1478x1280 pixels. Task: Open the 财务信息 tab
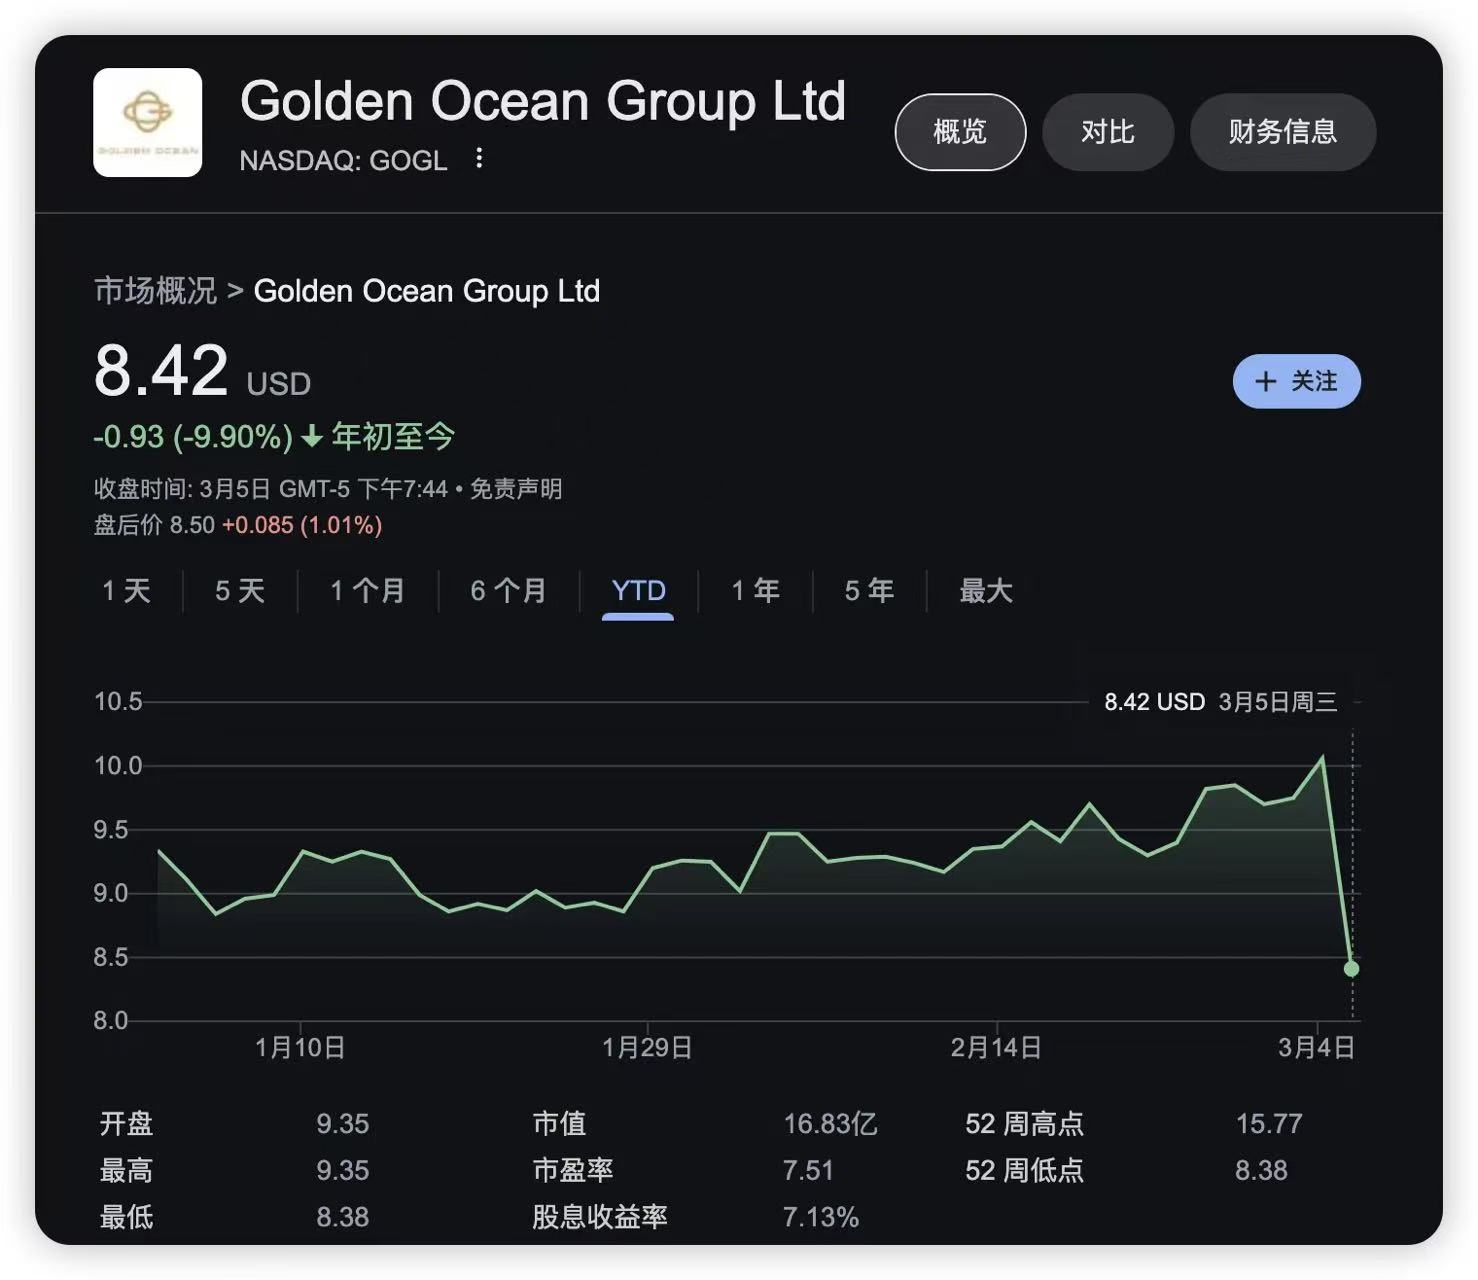coord(1283,132)
